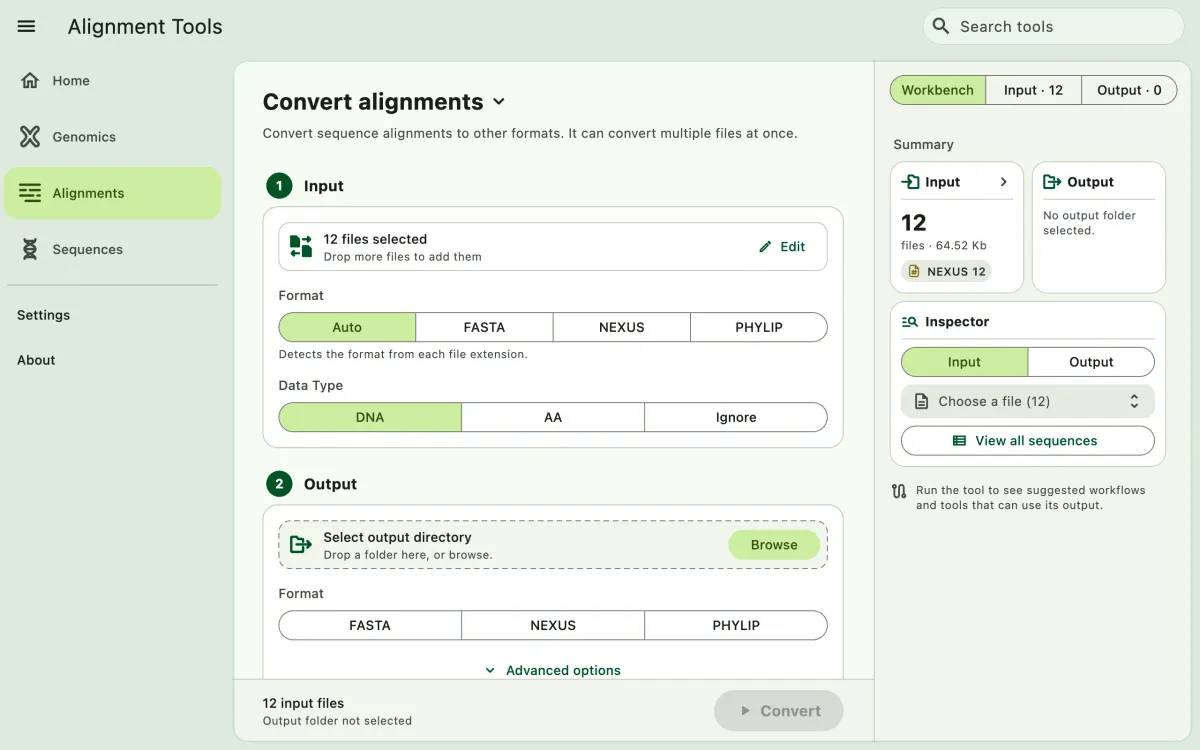Choose FASTA as output format

pyautogui.click(x=370, y=625)
